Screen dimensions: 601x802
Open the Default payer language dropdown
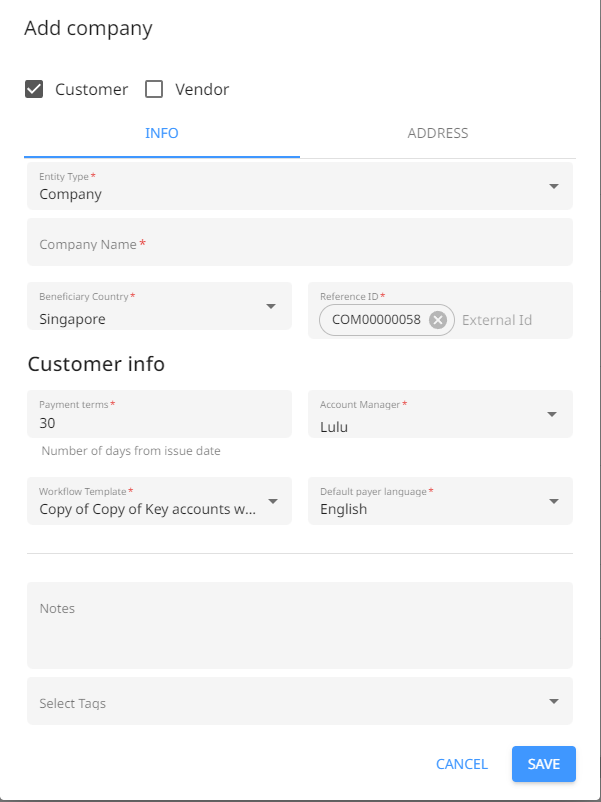553,501
